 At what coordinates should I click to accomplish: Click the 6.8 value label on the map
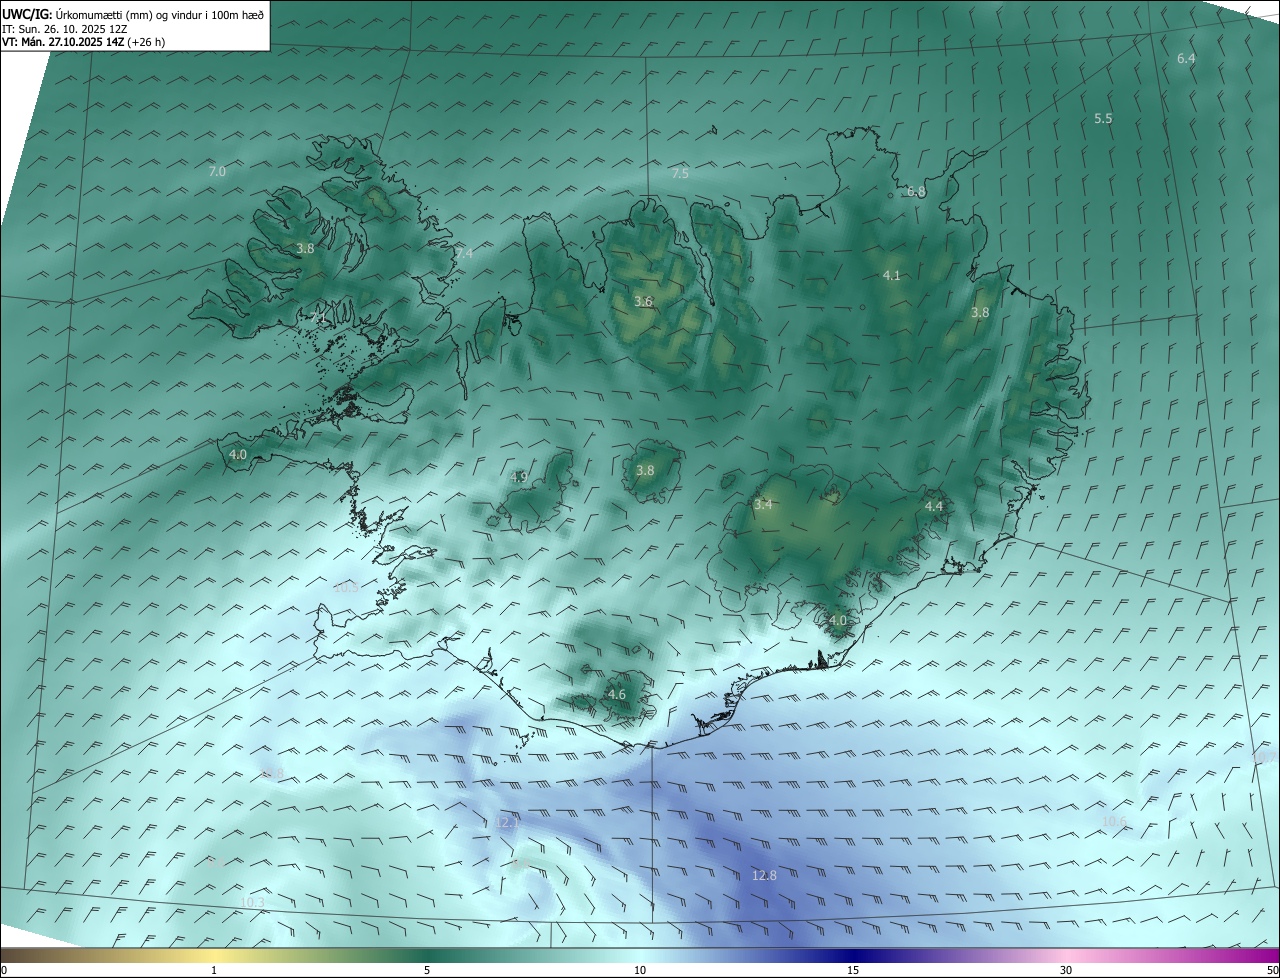click(x=916, y=192)
